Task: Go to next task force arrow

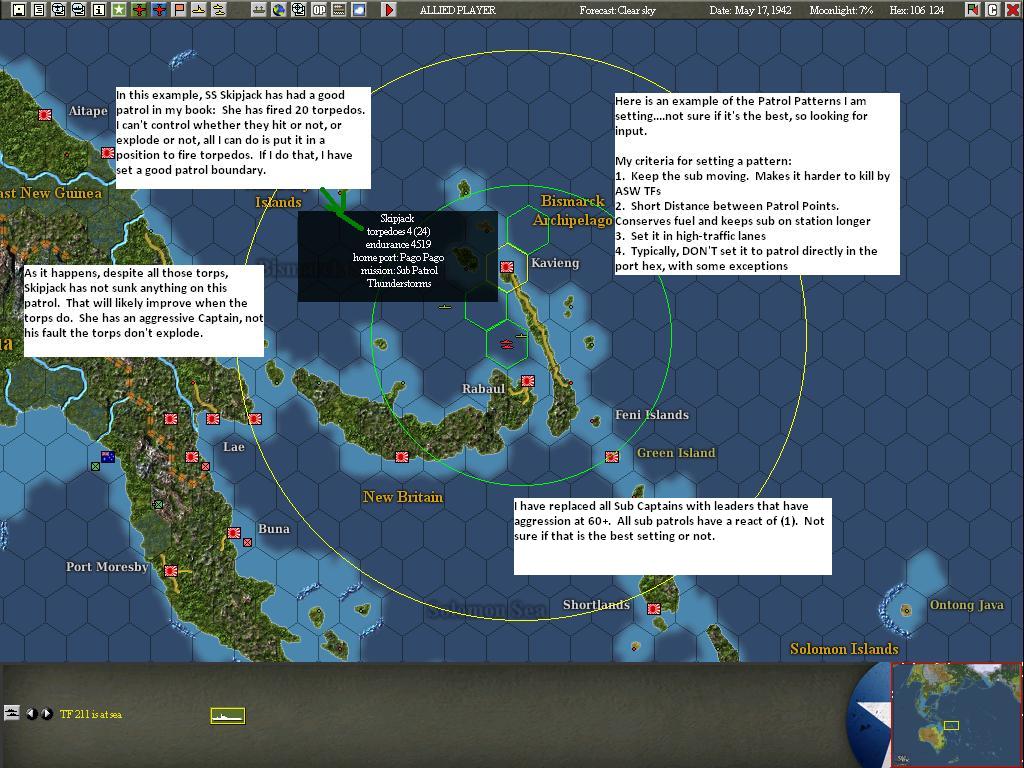Action: click(x=47, y=714)
